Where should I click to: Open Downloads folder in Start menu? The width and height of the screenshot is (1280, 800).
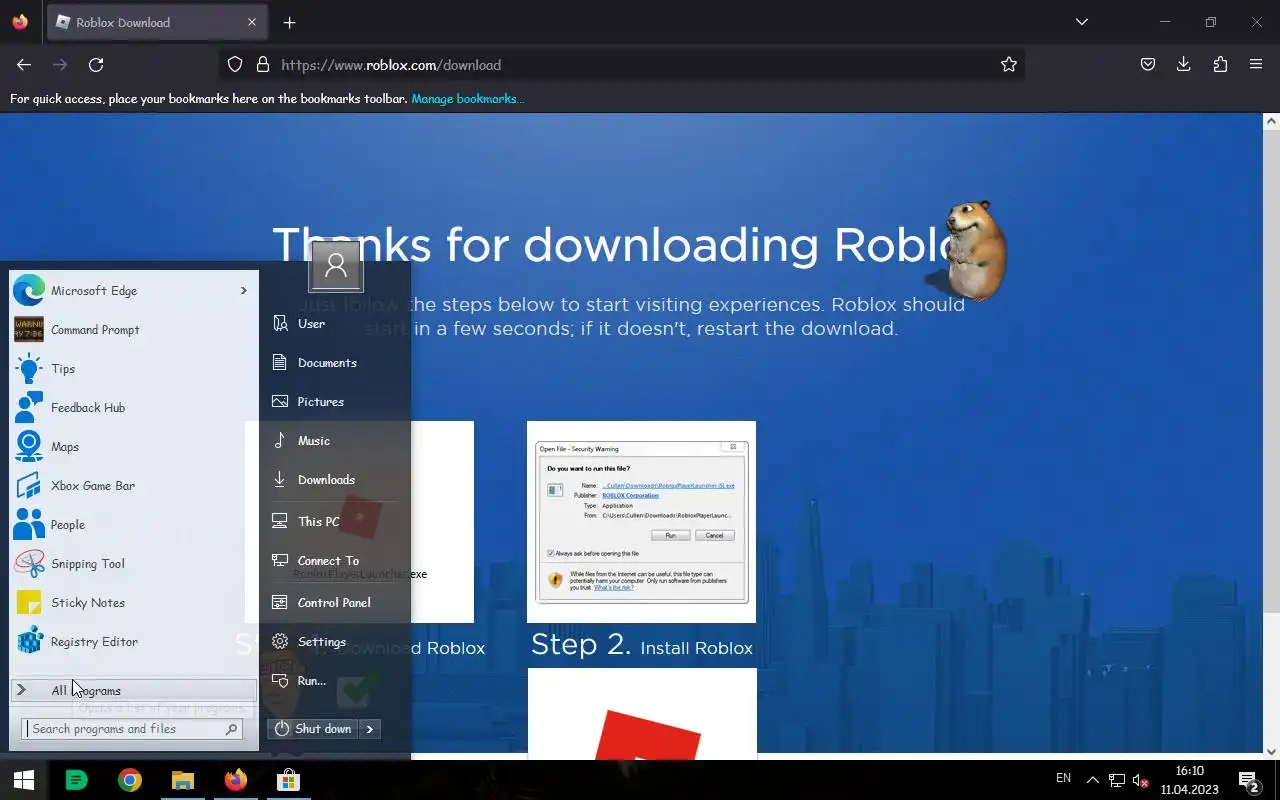[x=334, y=480]
